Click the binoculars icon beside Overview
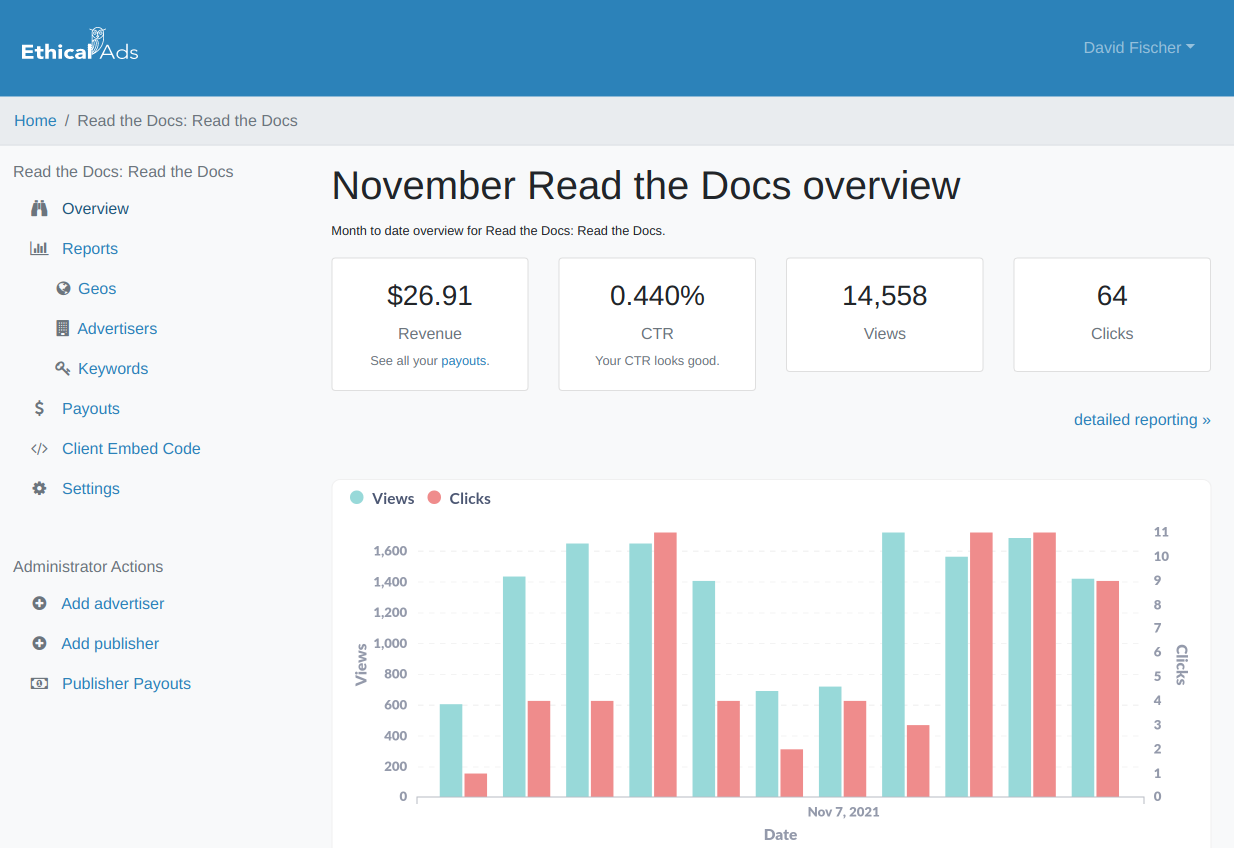The width and height of the screenshot is (1234, 848). (39, 209)
